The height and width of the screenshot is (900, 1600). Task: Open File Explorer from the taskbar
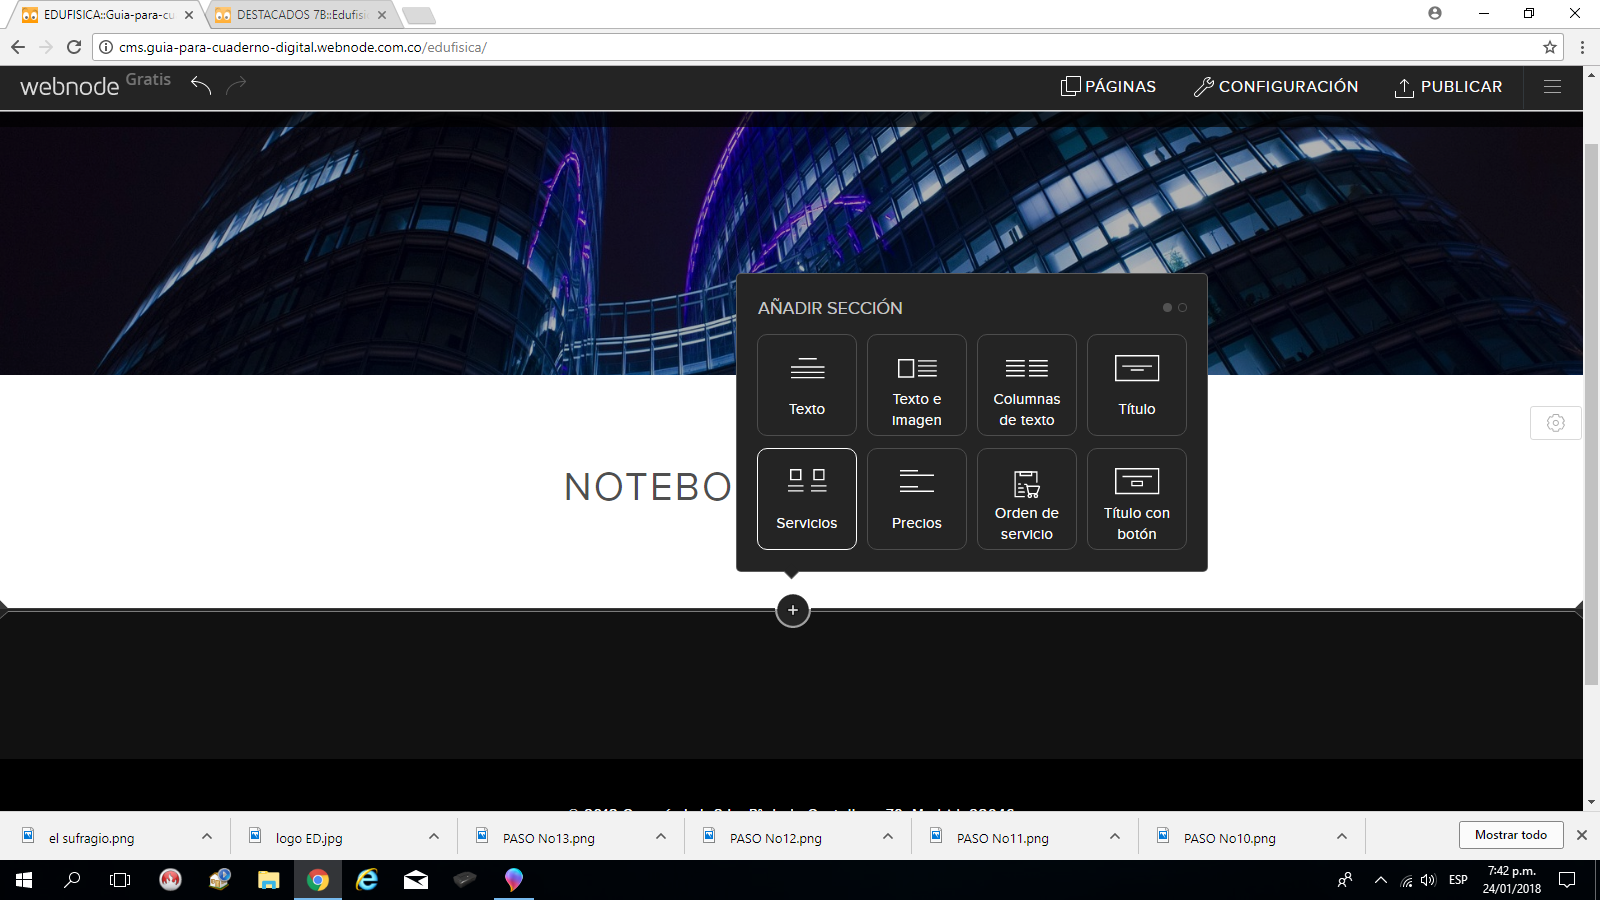(268, 880)
